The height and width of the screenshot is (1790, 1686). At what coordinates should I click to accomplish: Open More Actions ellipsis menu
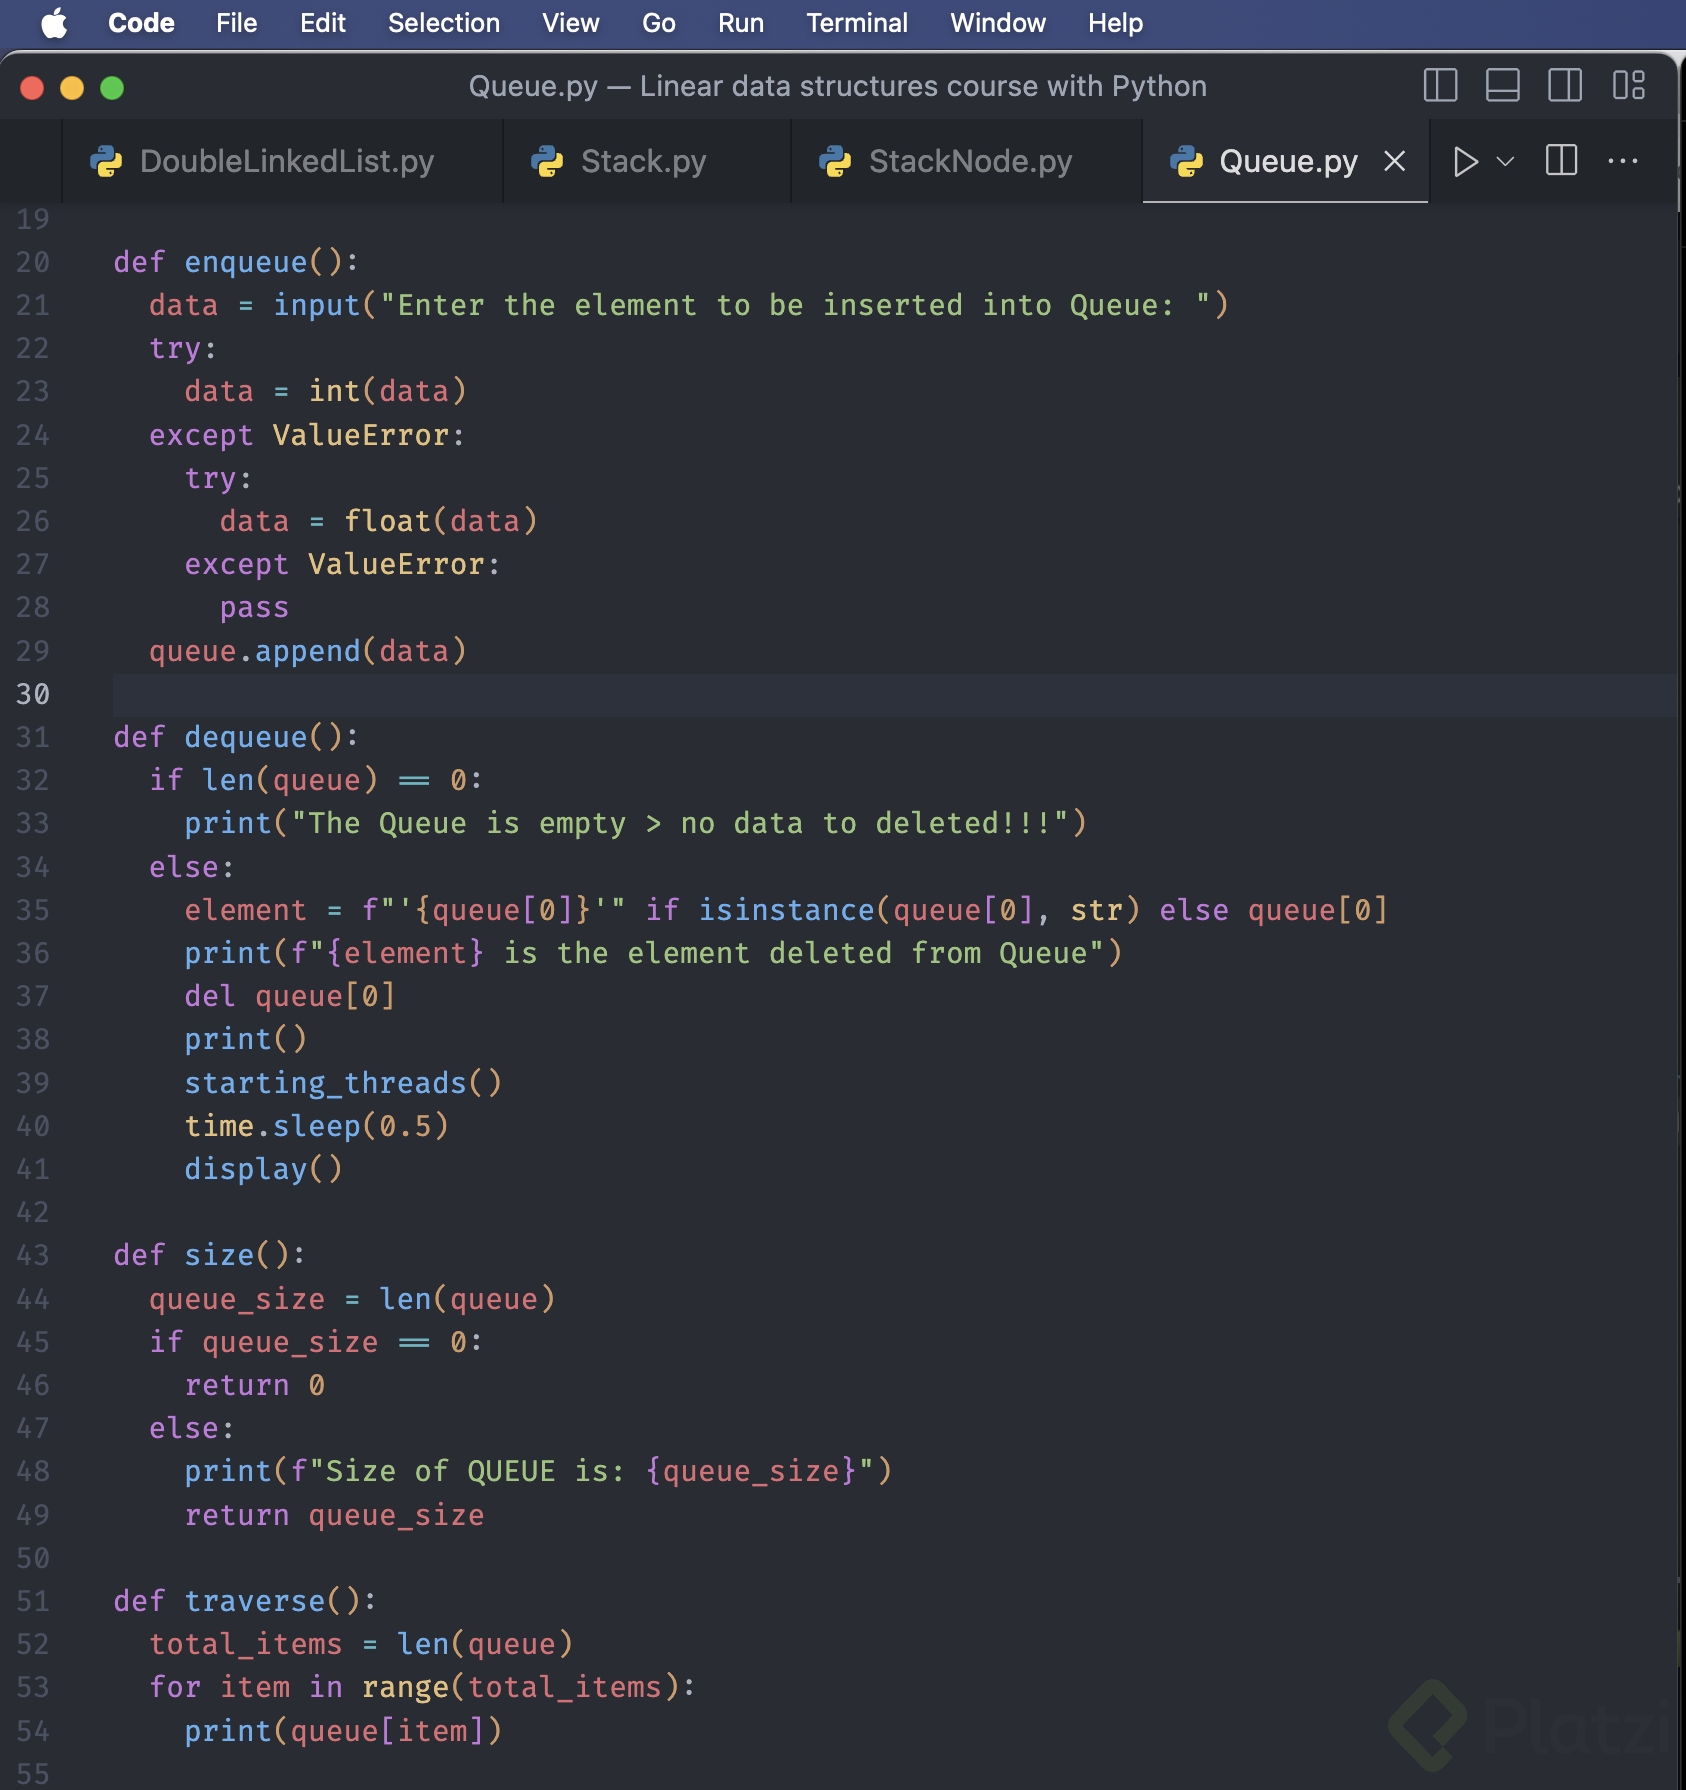[x=1622, y=161]
